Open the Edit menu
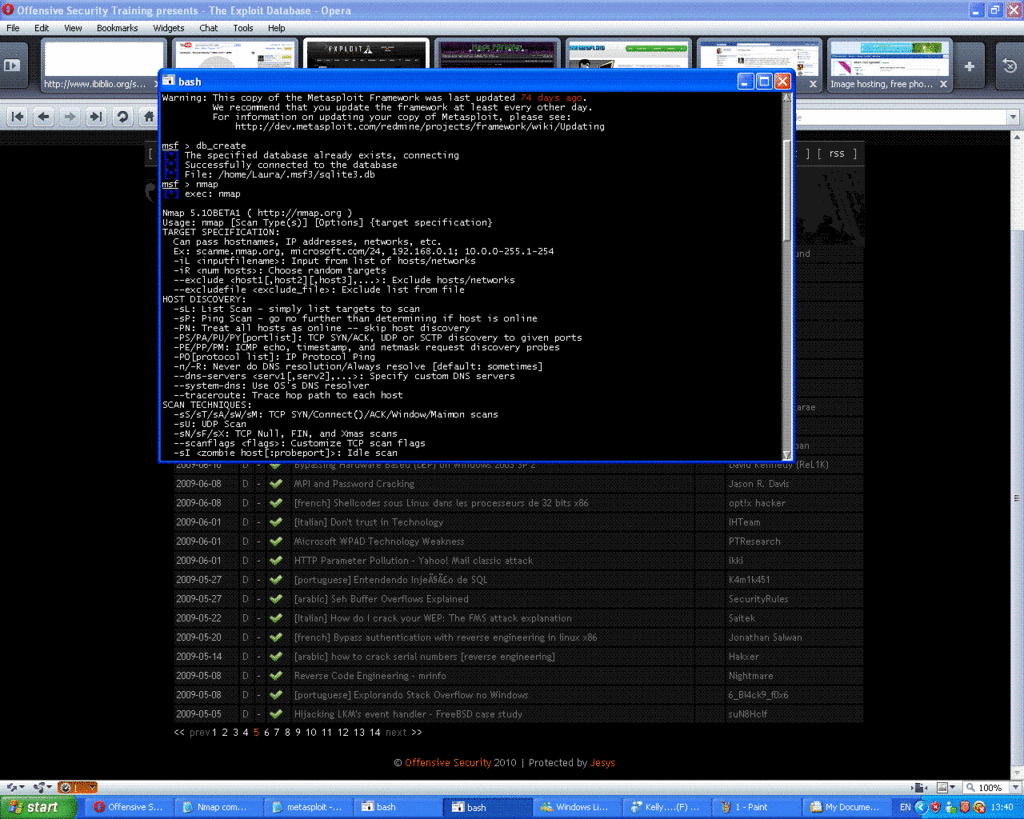Viewport: 1024px width, 819px height. coord(42,28)
